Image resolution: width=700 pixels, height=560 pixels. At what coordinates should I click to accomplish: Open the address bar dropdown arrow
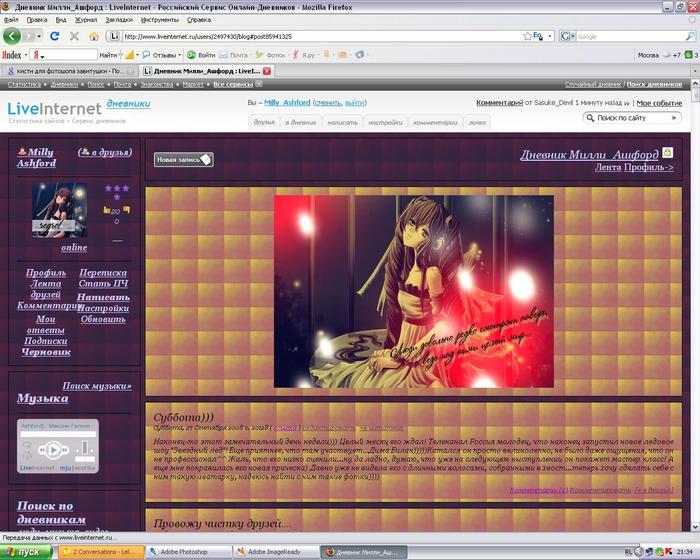click(x=550, y=36)
